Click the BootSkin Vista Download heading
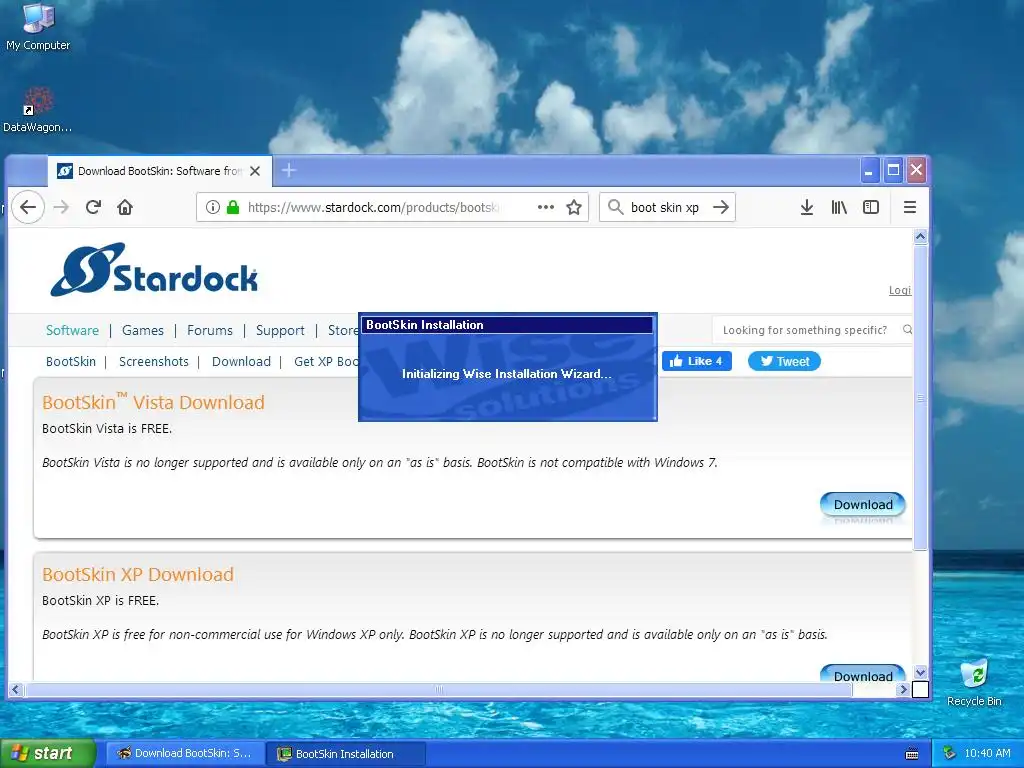 (153, 402)
